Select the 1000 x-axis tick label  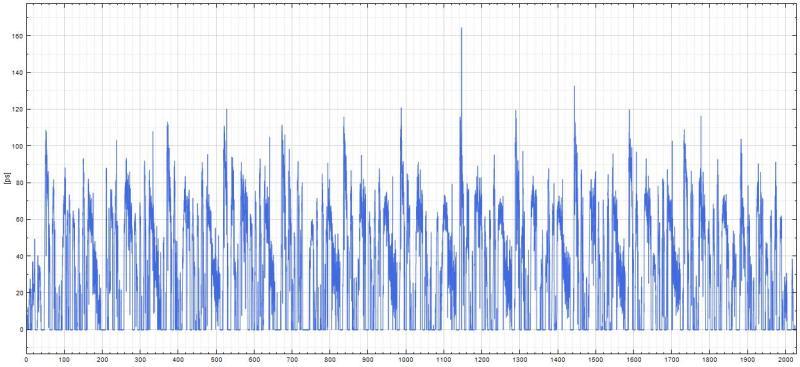click(406, 360)
